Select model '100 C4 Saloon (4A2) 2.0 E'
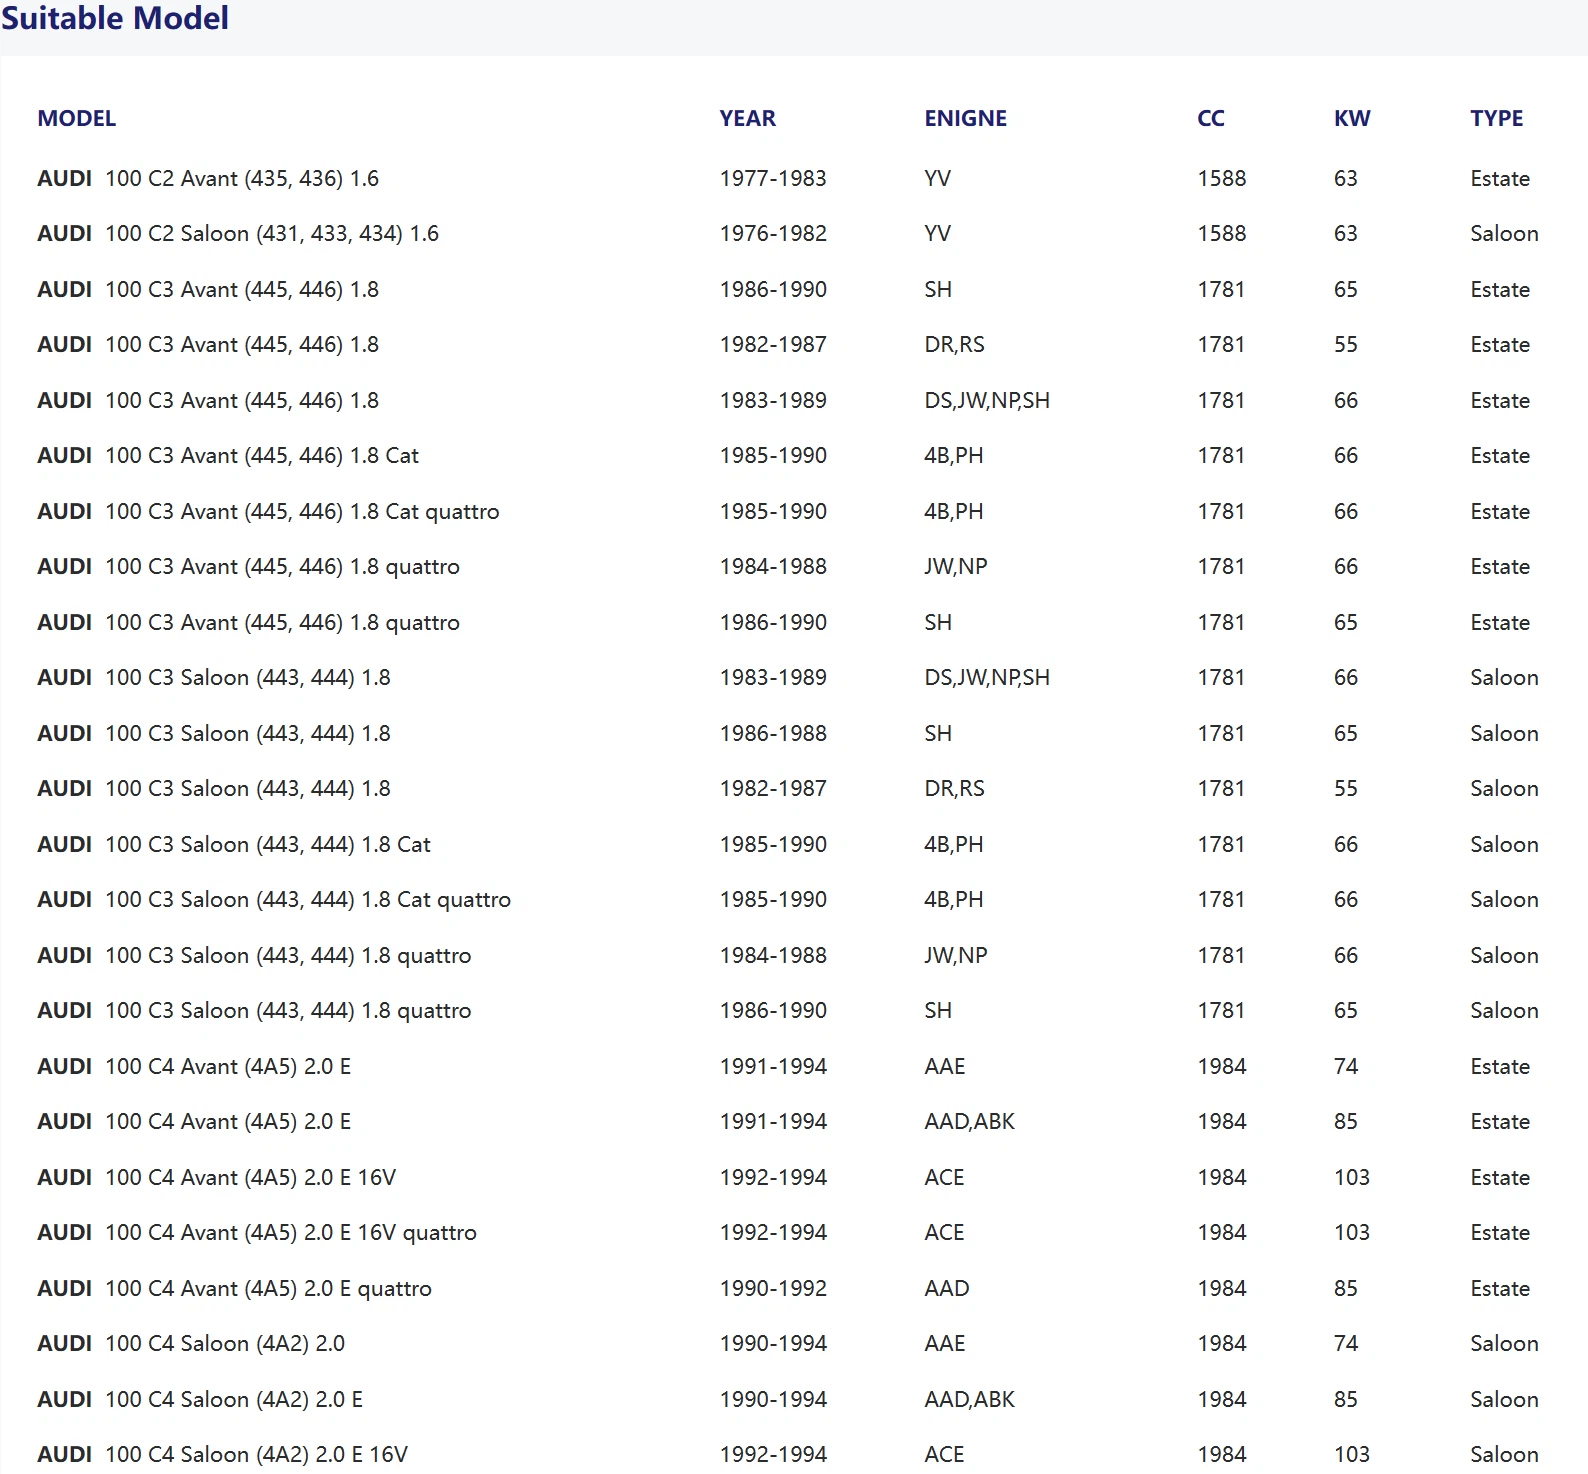 [234, 1399]
